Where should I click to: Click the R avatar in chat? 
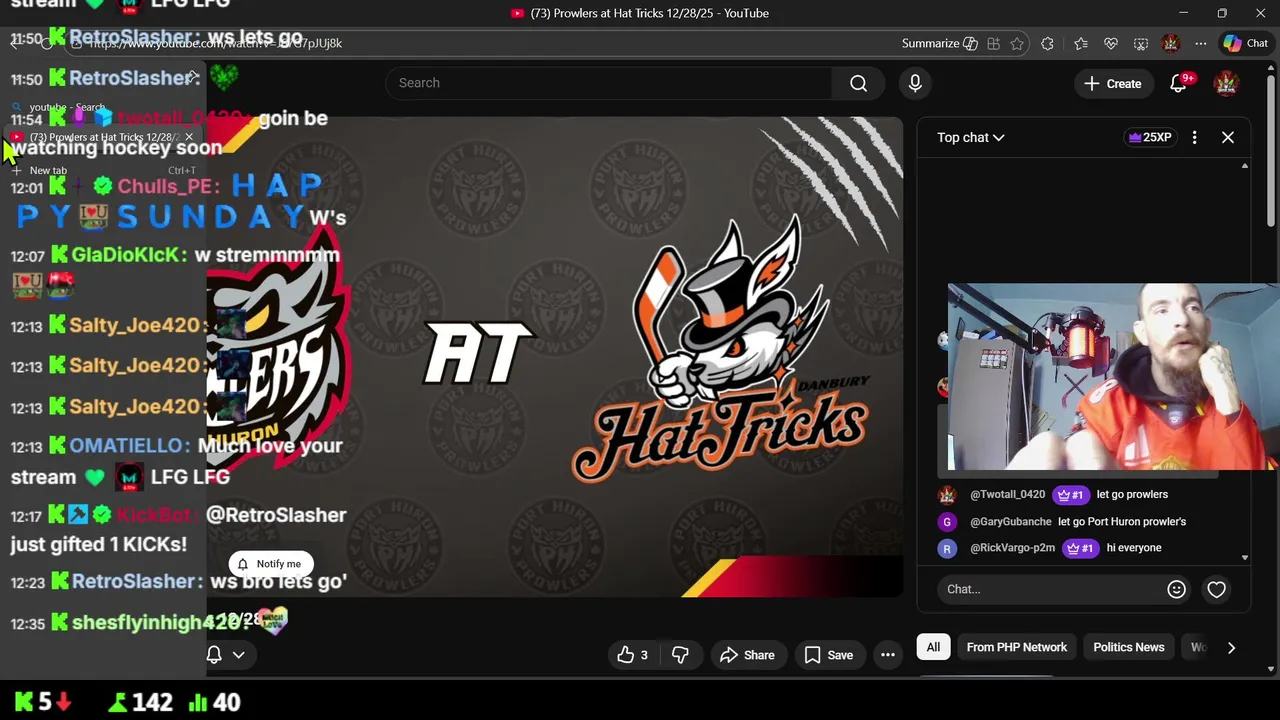(x=947, y=548)
